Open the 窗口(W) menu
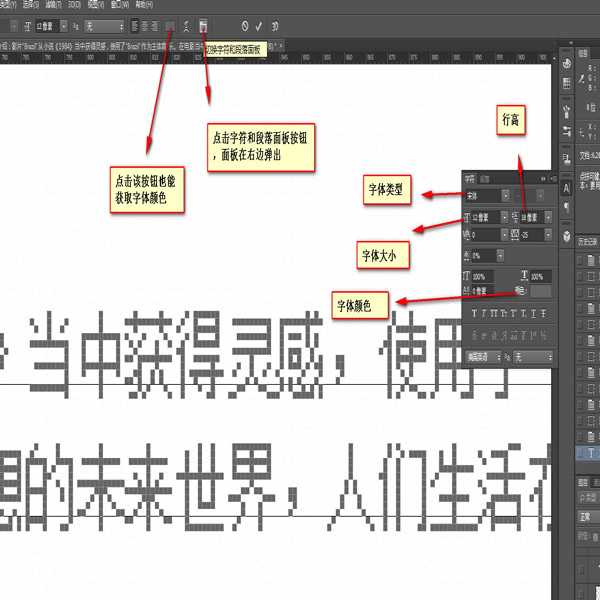The image size is (600, 600). coord(119,5)
